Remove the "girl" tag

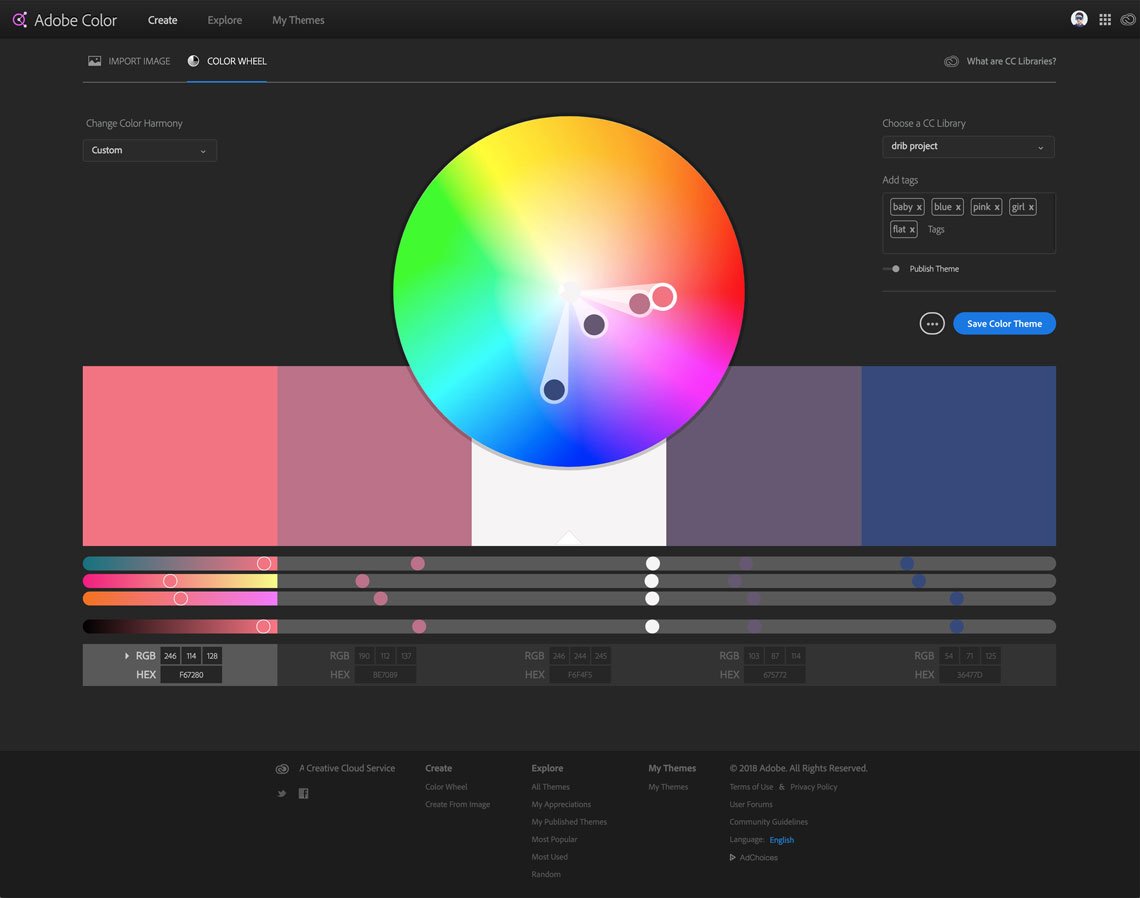(x=1031, y=207)
